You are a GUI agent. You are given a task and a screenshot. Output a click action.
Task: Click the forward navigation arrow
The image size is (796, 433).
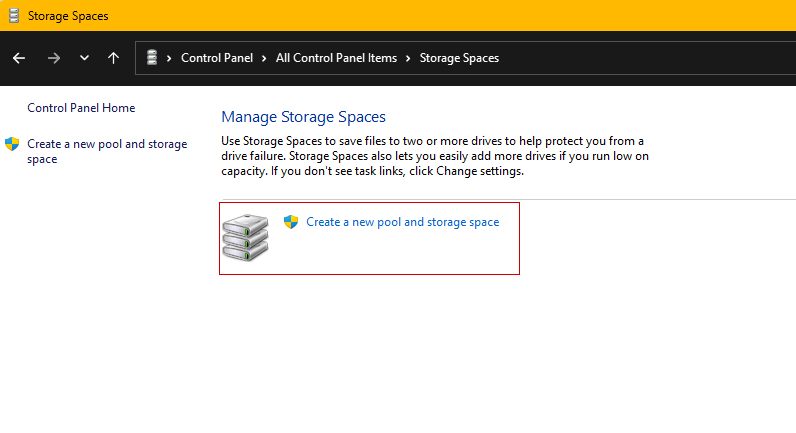[53, 58]
